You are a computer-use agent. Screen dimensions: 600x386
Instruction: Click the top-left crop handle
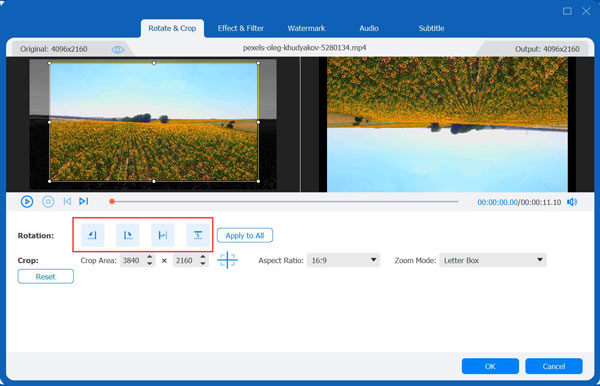coord(50,63)
